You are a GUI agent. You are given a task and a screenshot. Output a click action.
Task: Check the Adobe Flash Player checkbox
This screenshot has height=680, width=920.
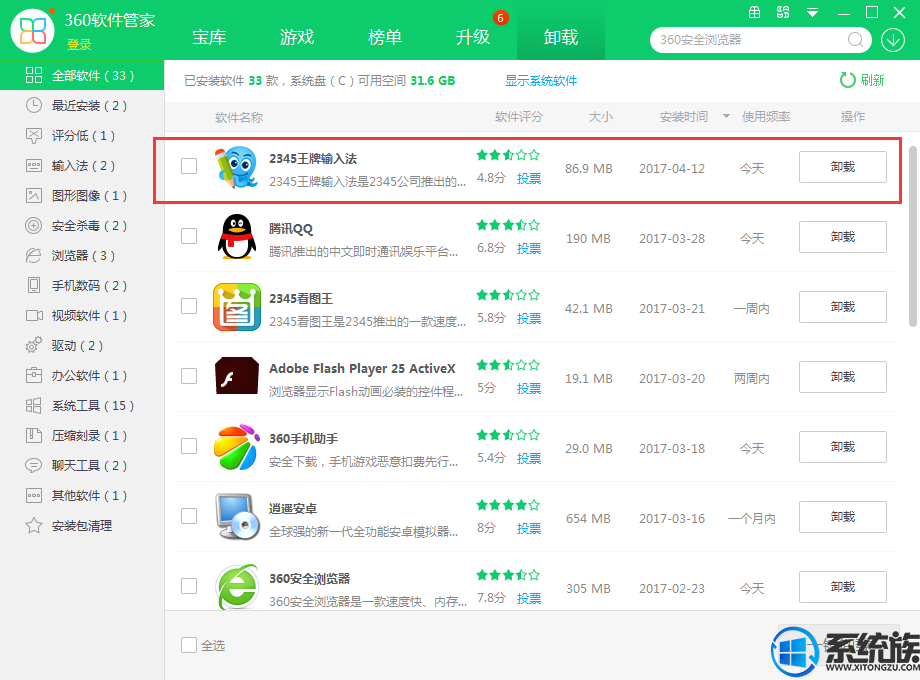click(x=189, y=375)
